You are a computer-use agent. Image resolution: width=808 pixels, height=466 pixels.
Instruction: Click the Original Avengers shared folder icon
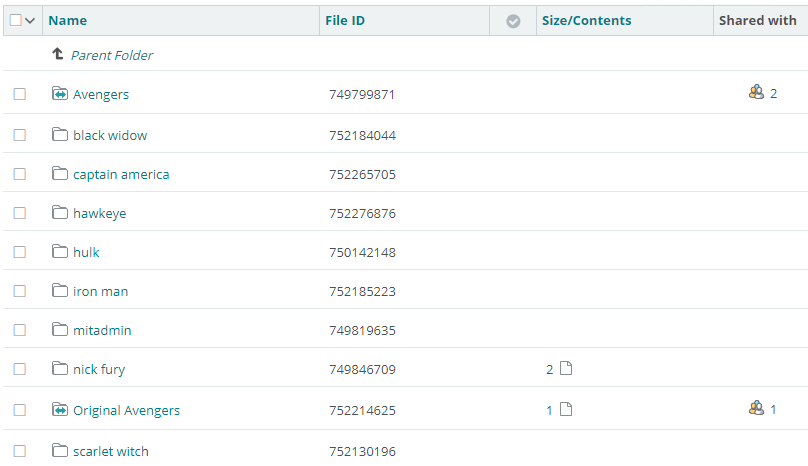pos(60,410)
